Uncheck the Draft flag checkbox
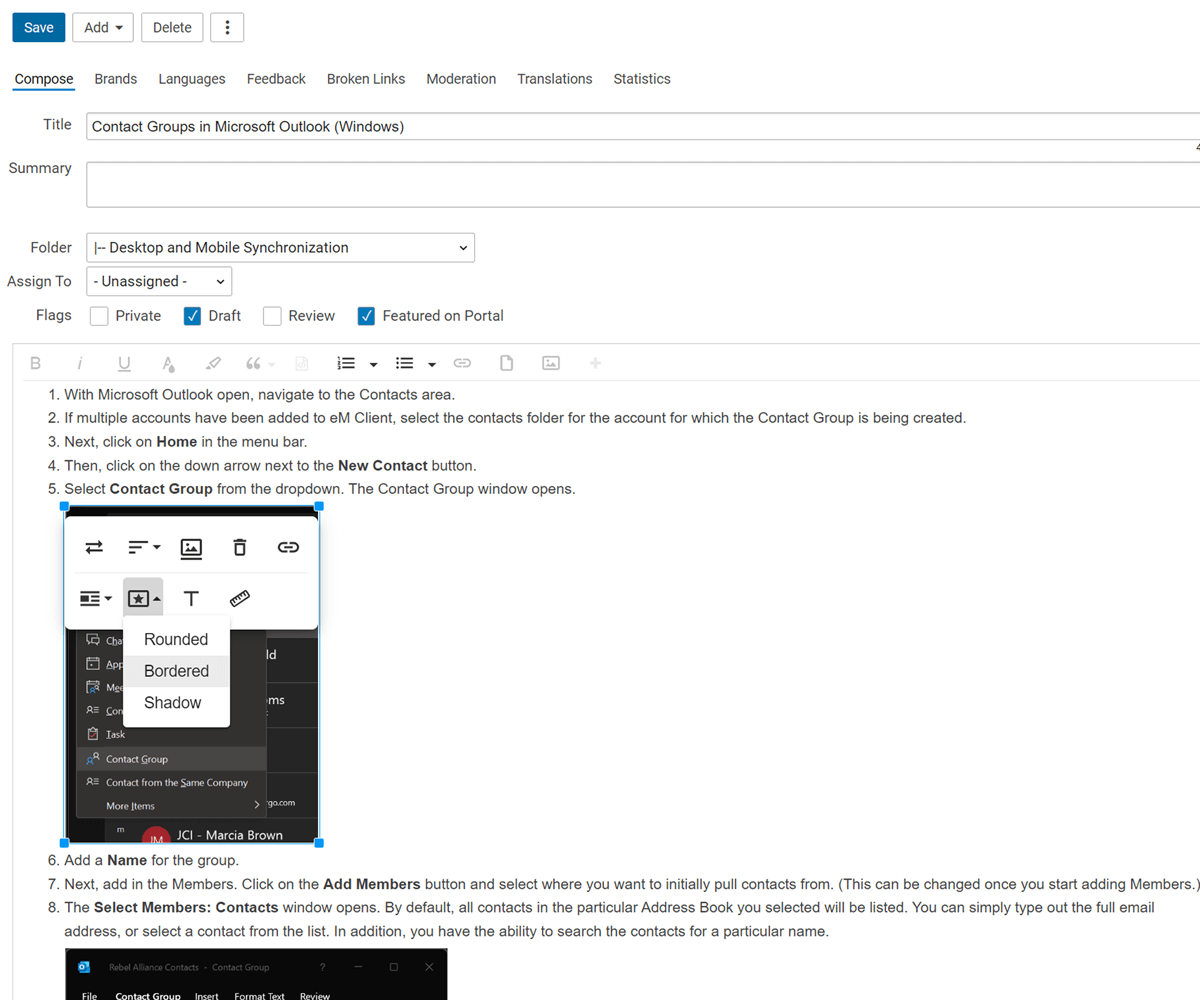Image resolution: width=1200 pixels, height=1000 pixels. pos(193,316)
